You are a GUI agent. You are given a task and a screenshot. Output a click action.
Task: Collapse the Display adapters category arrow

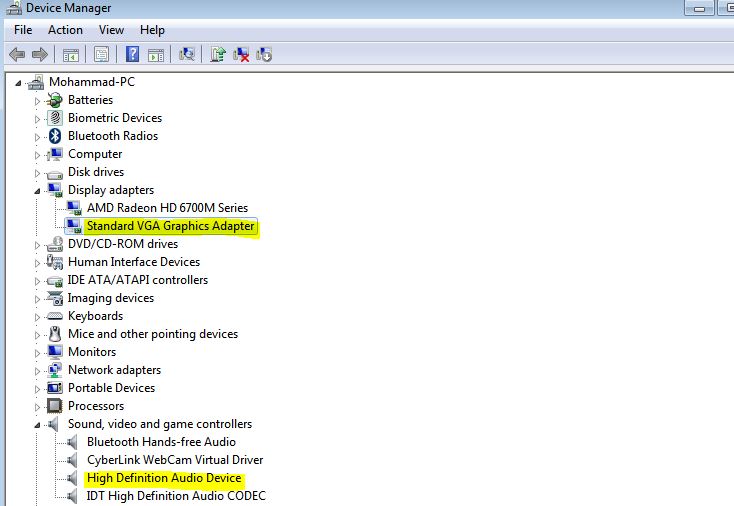[x=37, y=191]
